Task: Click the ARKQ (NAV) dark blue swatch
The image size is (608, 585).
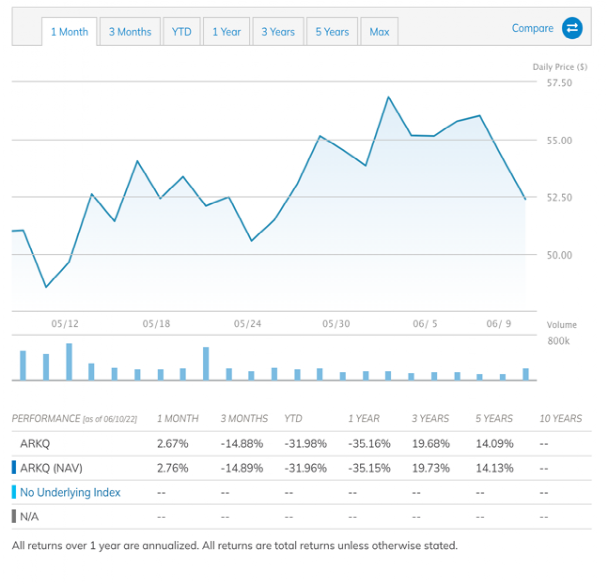Action: point(13,467)
